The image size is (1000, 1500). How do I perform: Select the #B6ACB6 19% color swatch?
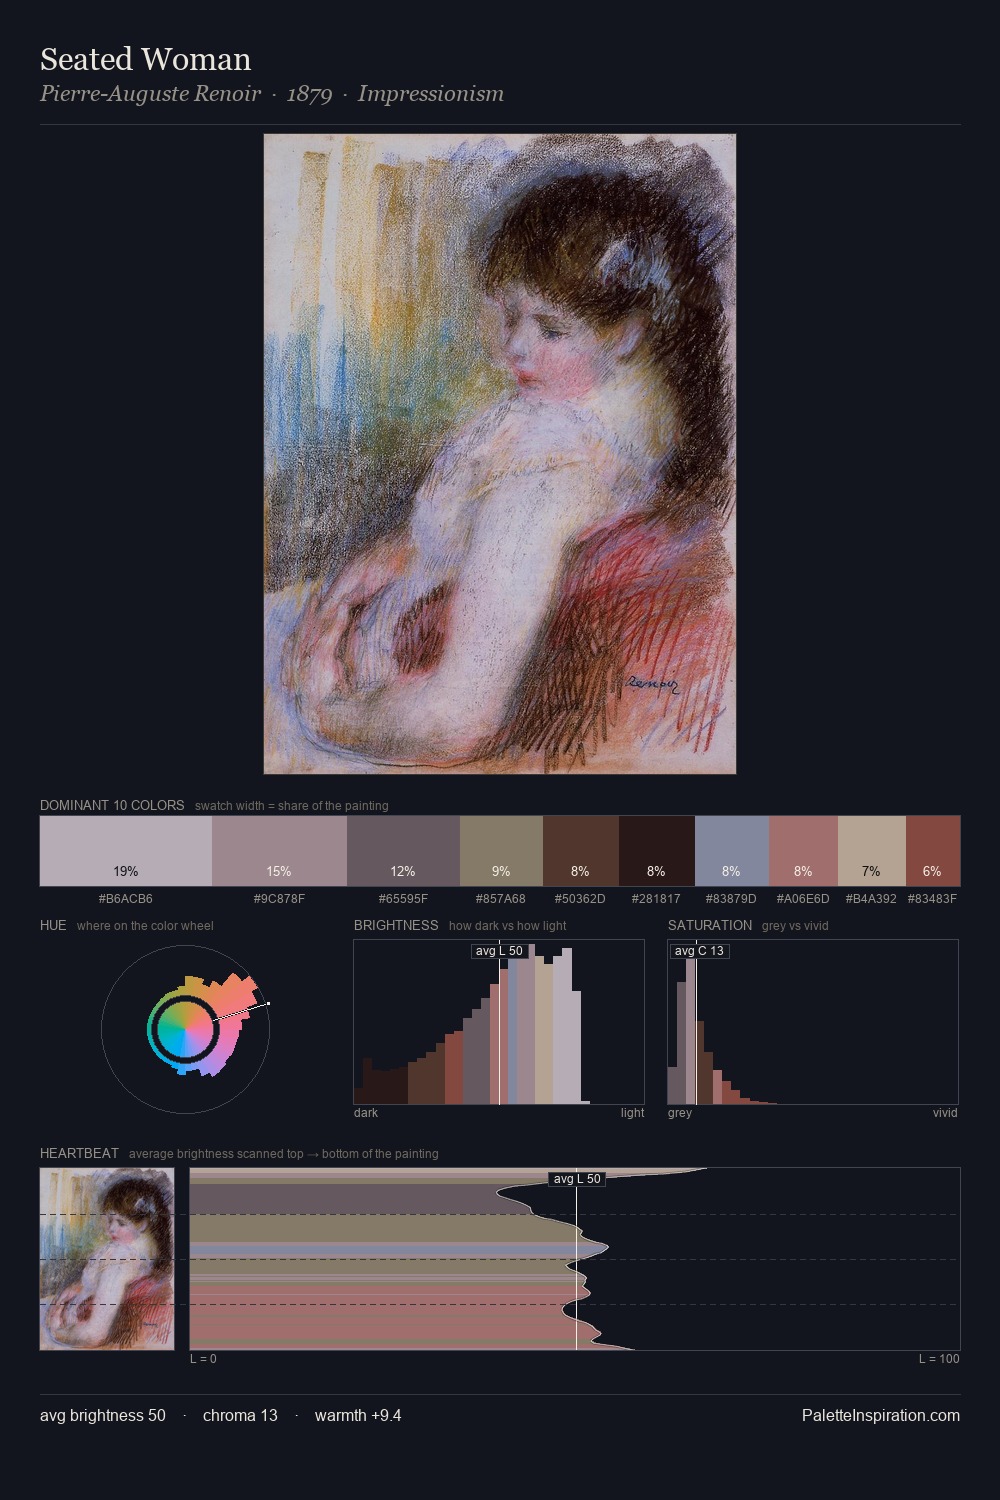tap(126, 851)
